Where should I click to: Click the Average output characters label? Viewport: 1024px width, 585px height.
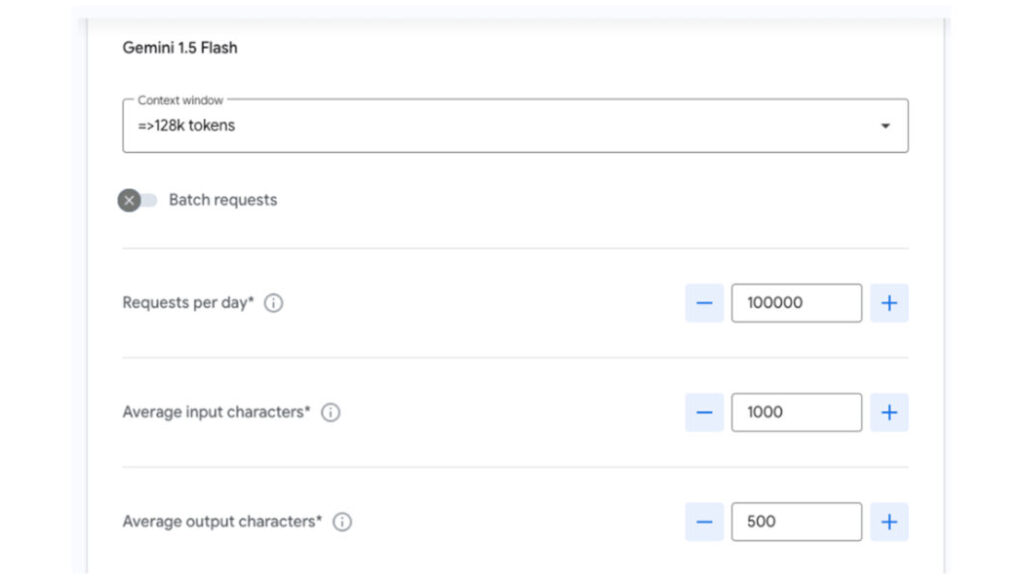222,522
